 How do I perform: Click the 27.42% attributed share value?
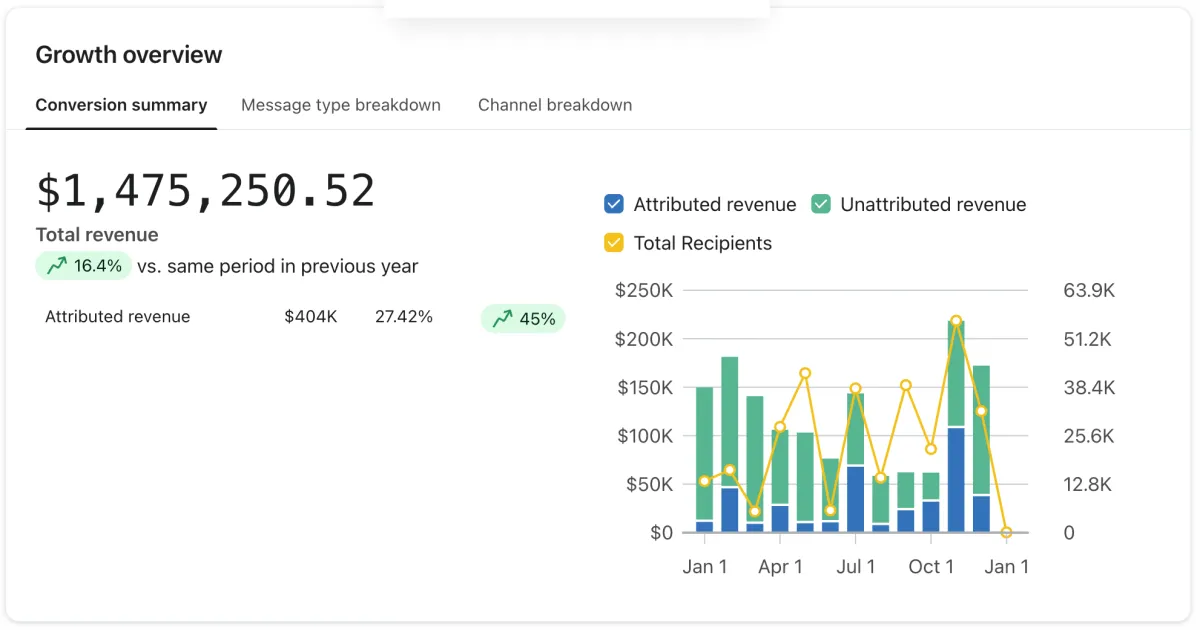pos(403,317)
